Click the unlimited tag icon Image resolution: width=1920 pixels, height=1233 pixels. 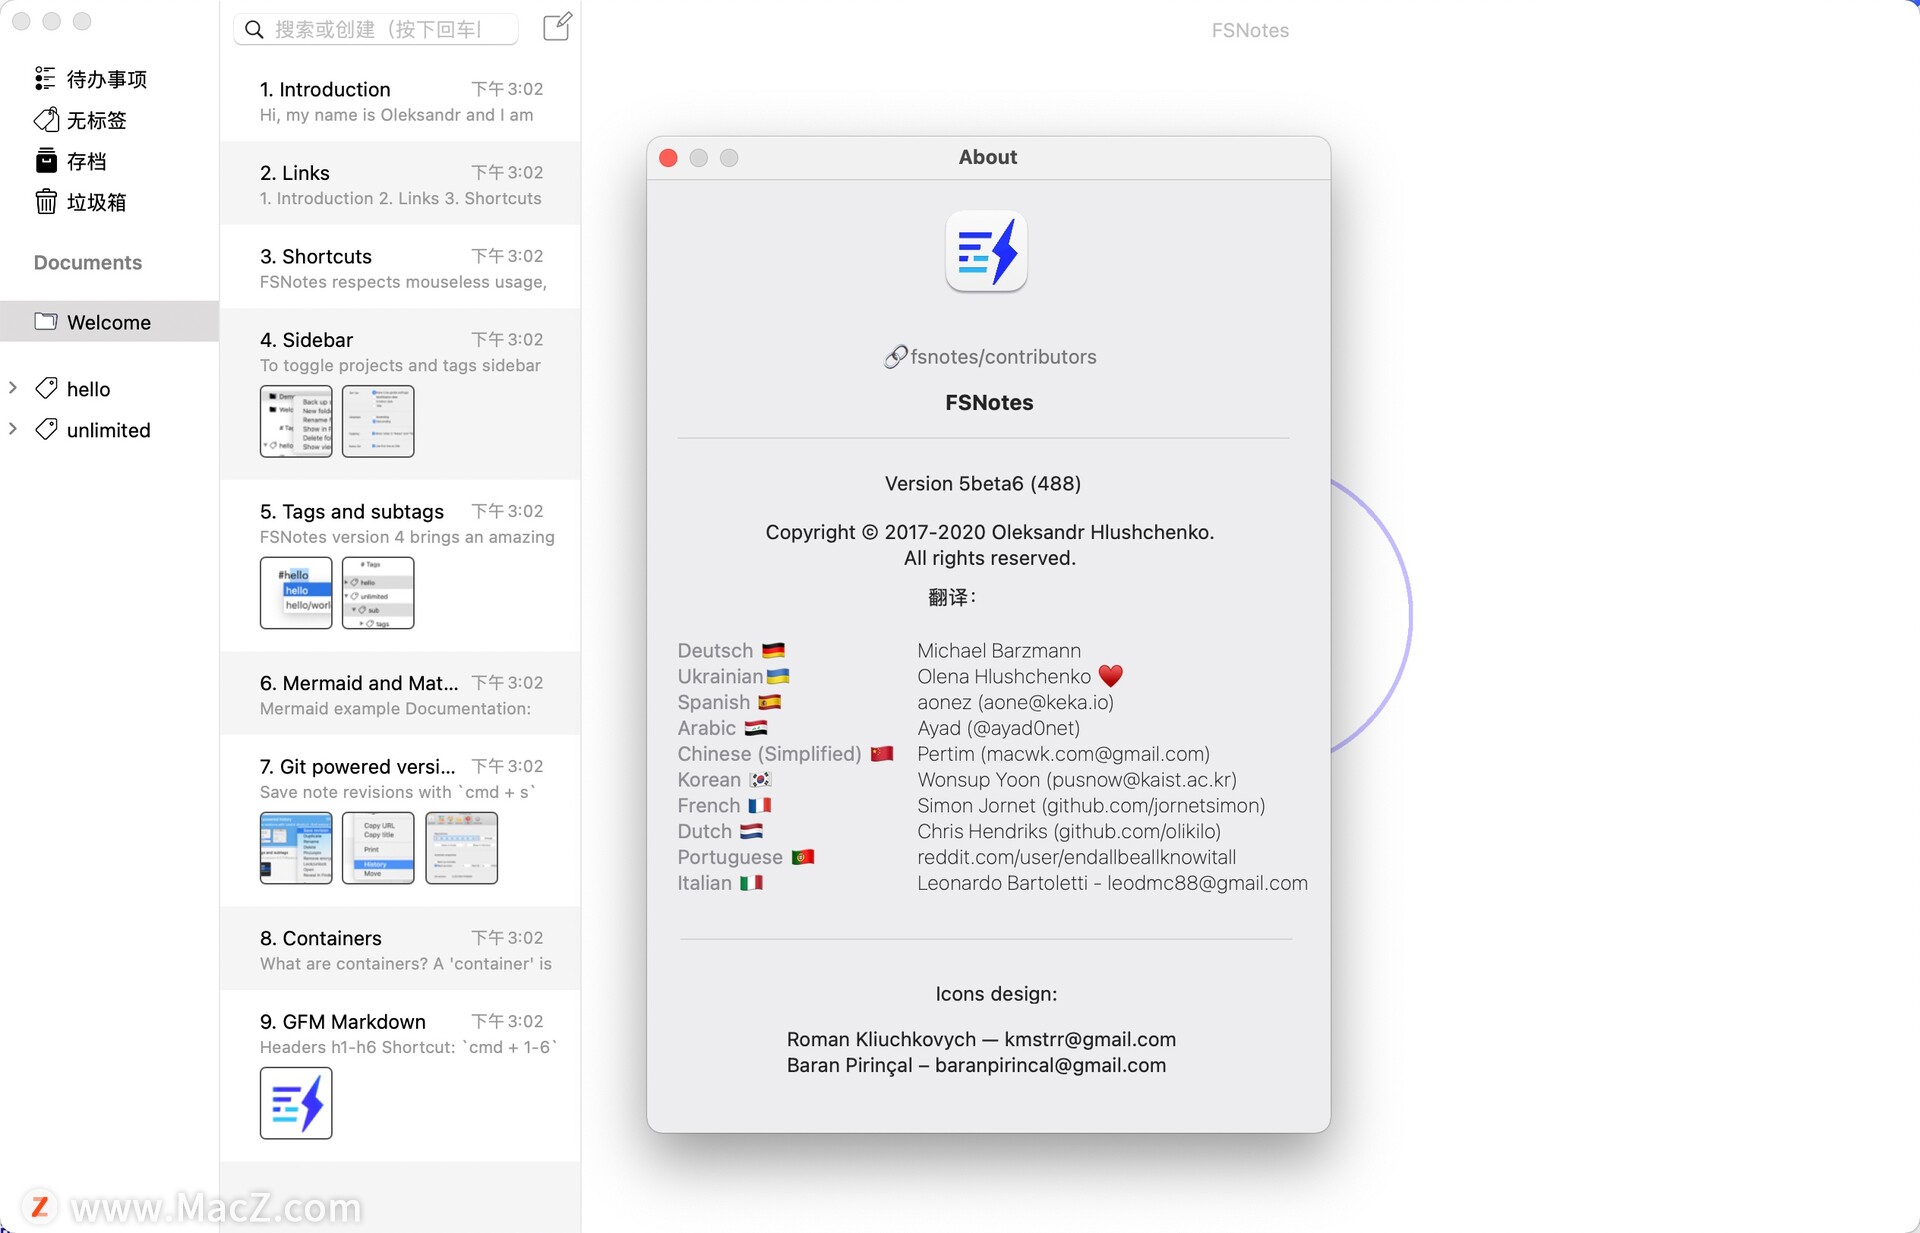click(46, 429)
